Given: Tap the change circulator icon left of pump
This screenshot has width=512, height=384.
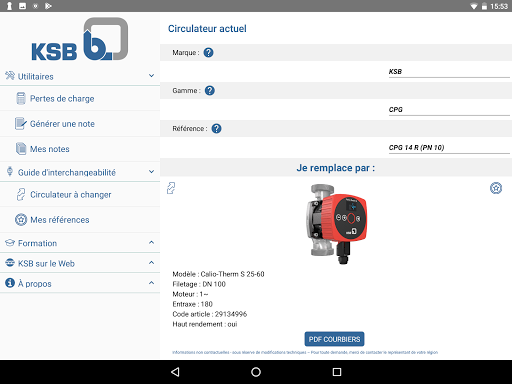Looking at the screenshot, I should pos(171,188).
